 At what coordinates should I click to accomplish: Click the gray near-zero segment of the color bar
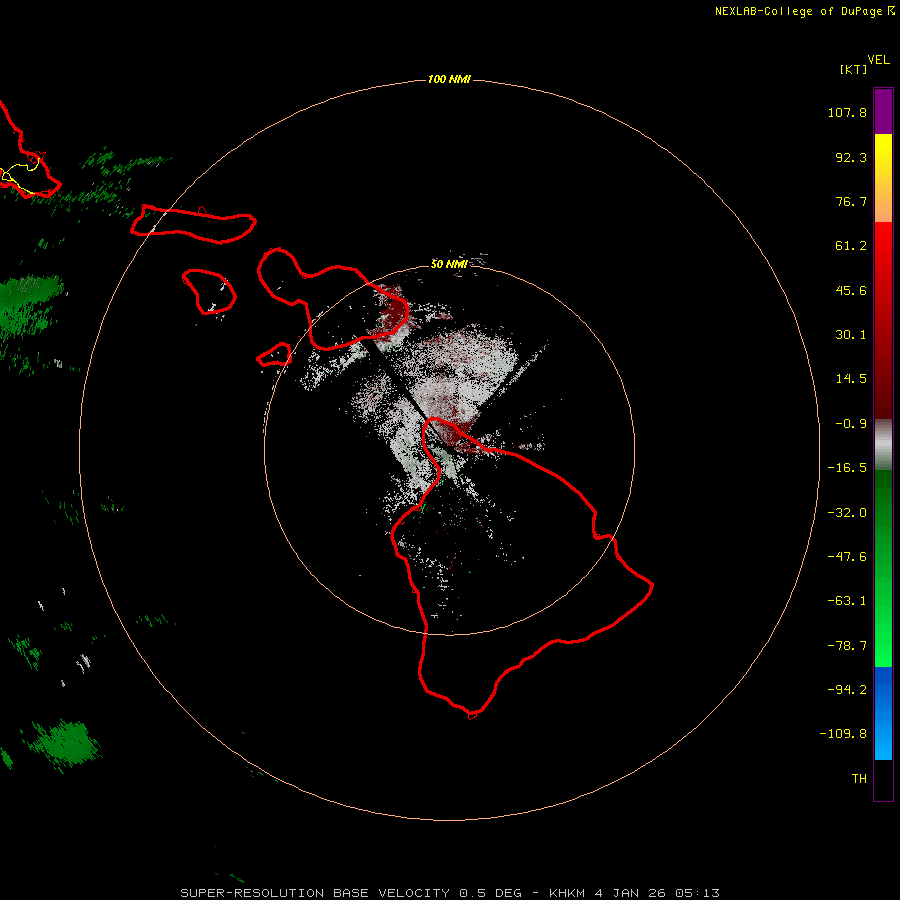click(x=883, y=445)
